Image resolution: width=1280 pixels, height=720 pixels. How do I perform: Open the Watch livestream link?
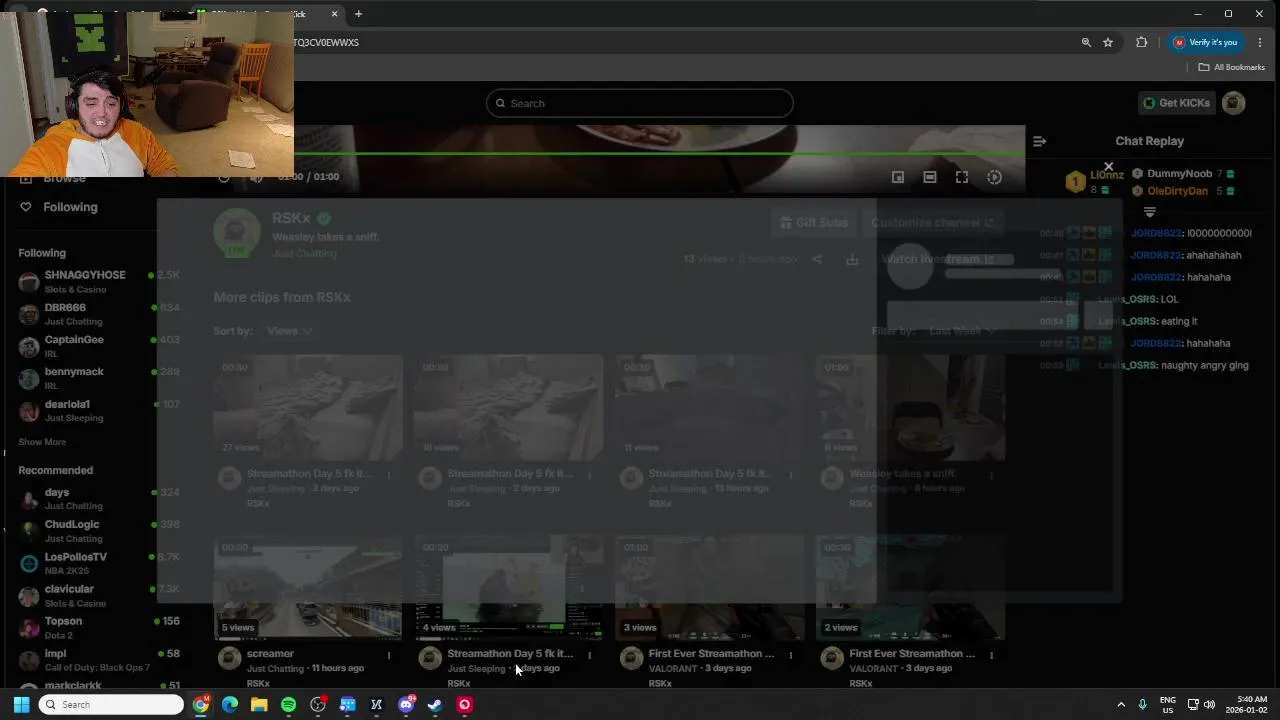(x=938, y=259)
